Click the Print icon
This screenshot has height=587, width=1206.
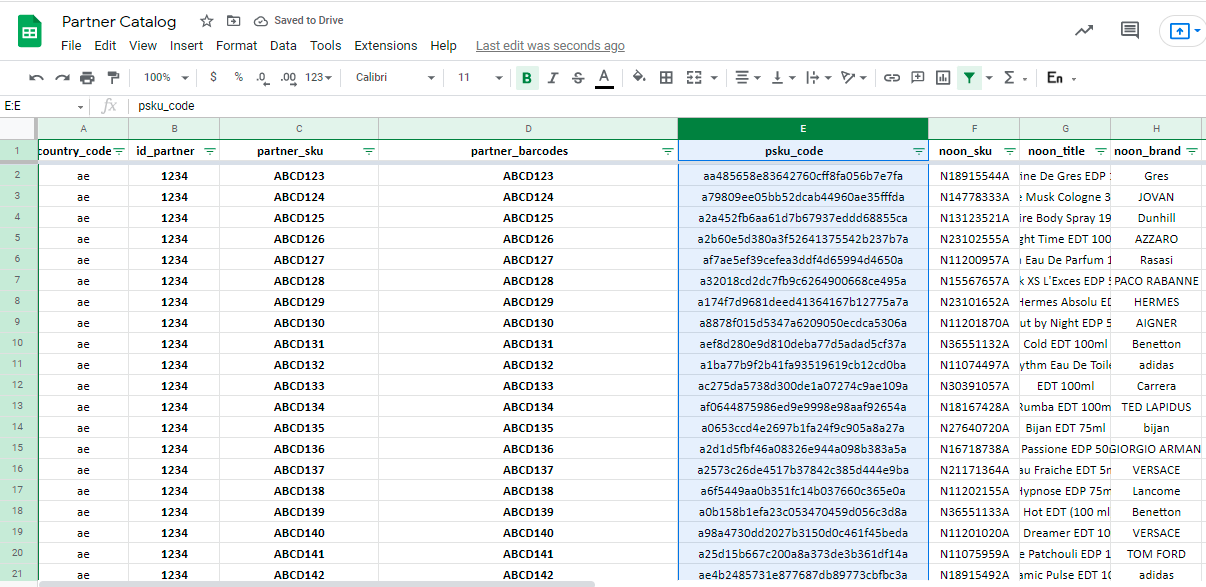(87, 78)
